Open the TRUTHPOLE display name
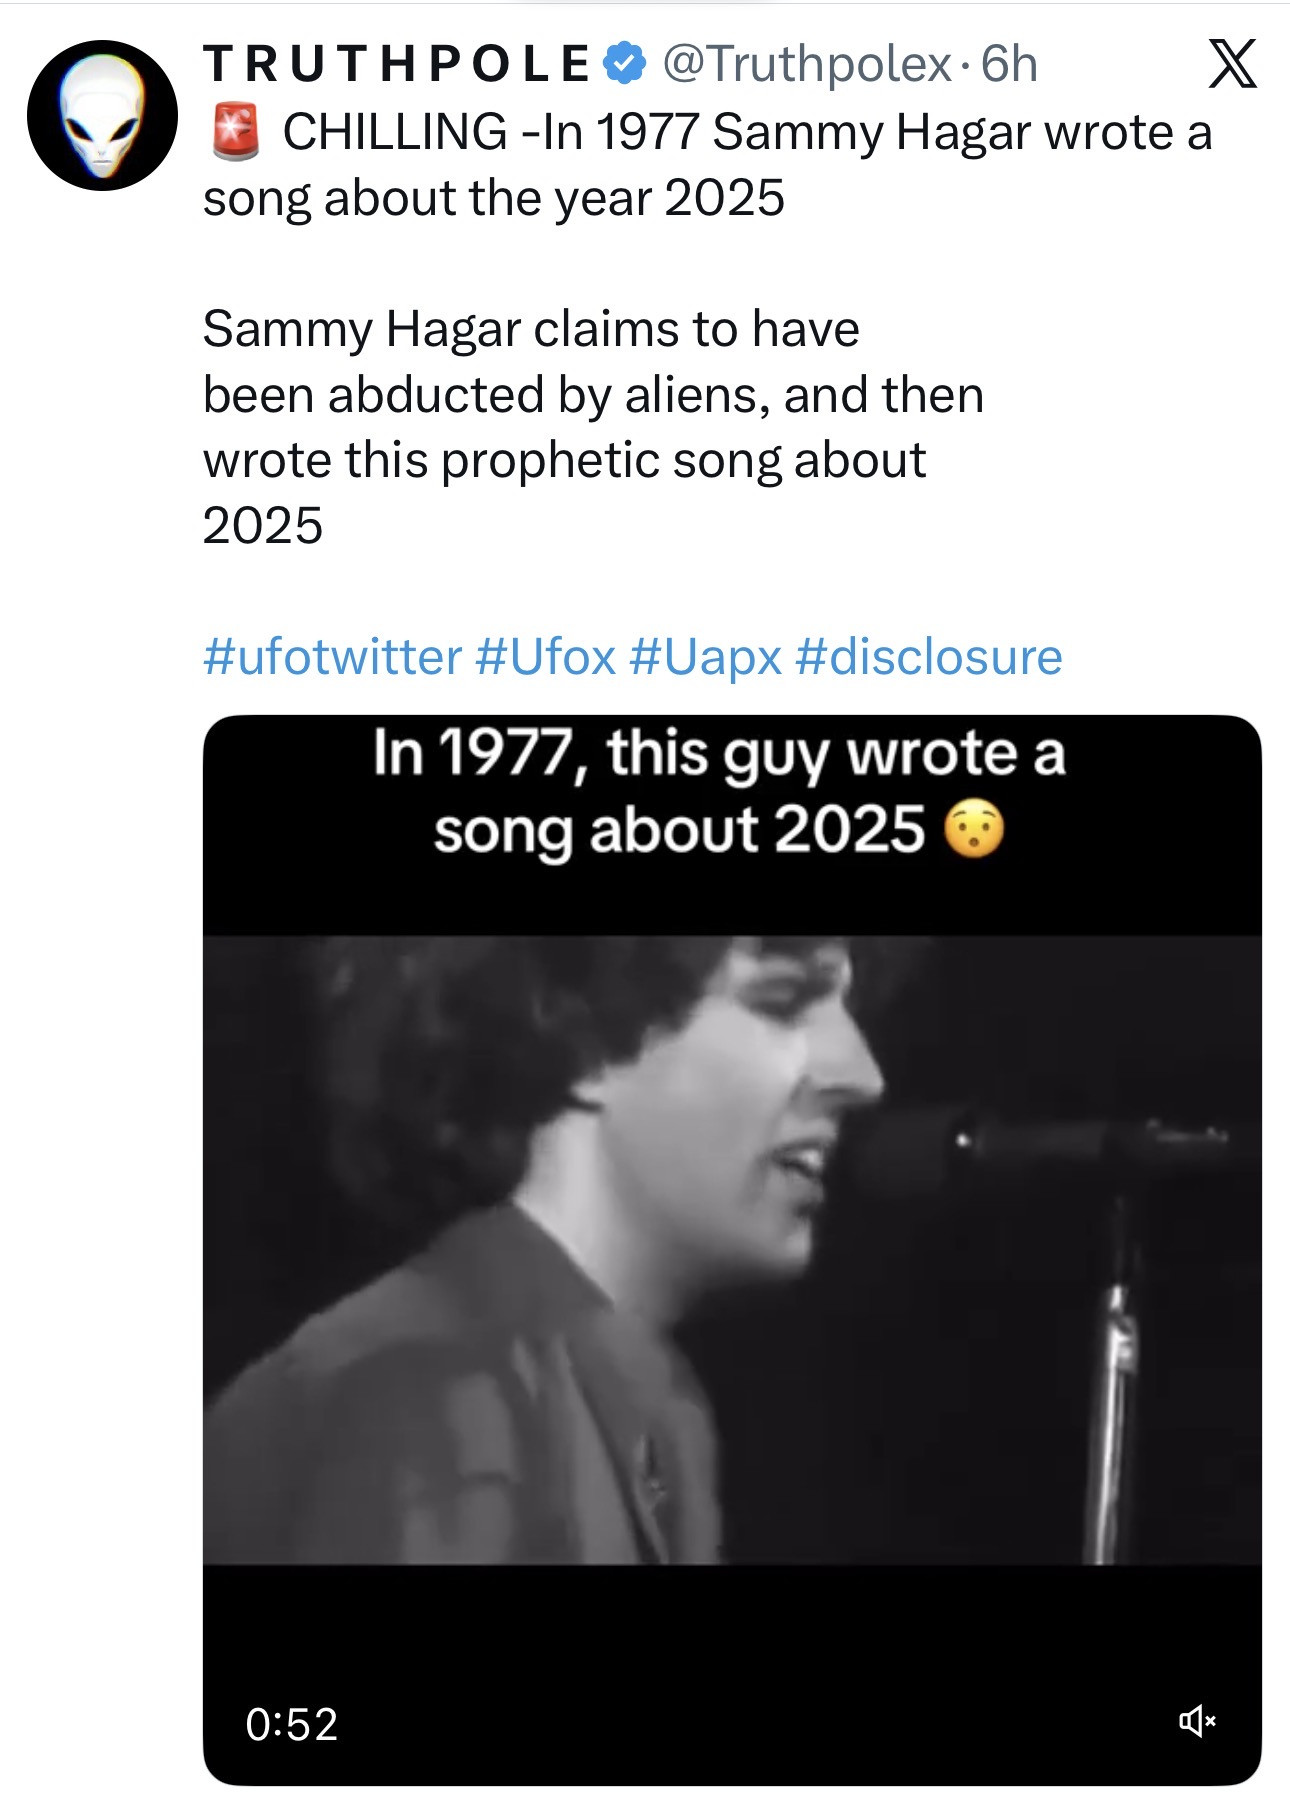The height and width of the screenshot is (1812, 1290). 397,64
